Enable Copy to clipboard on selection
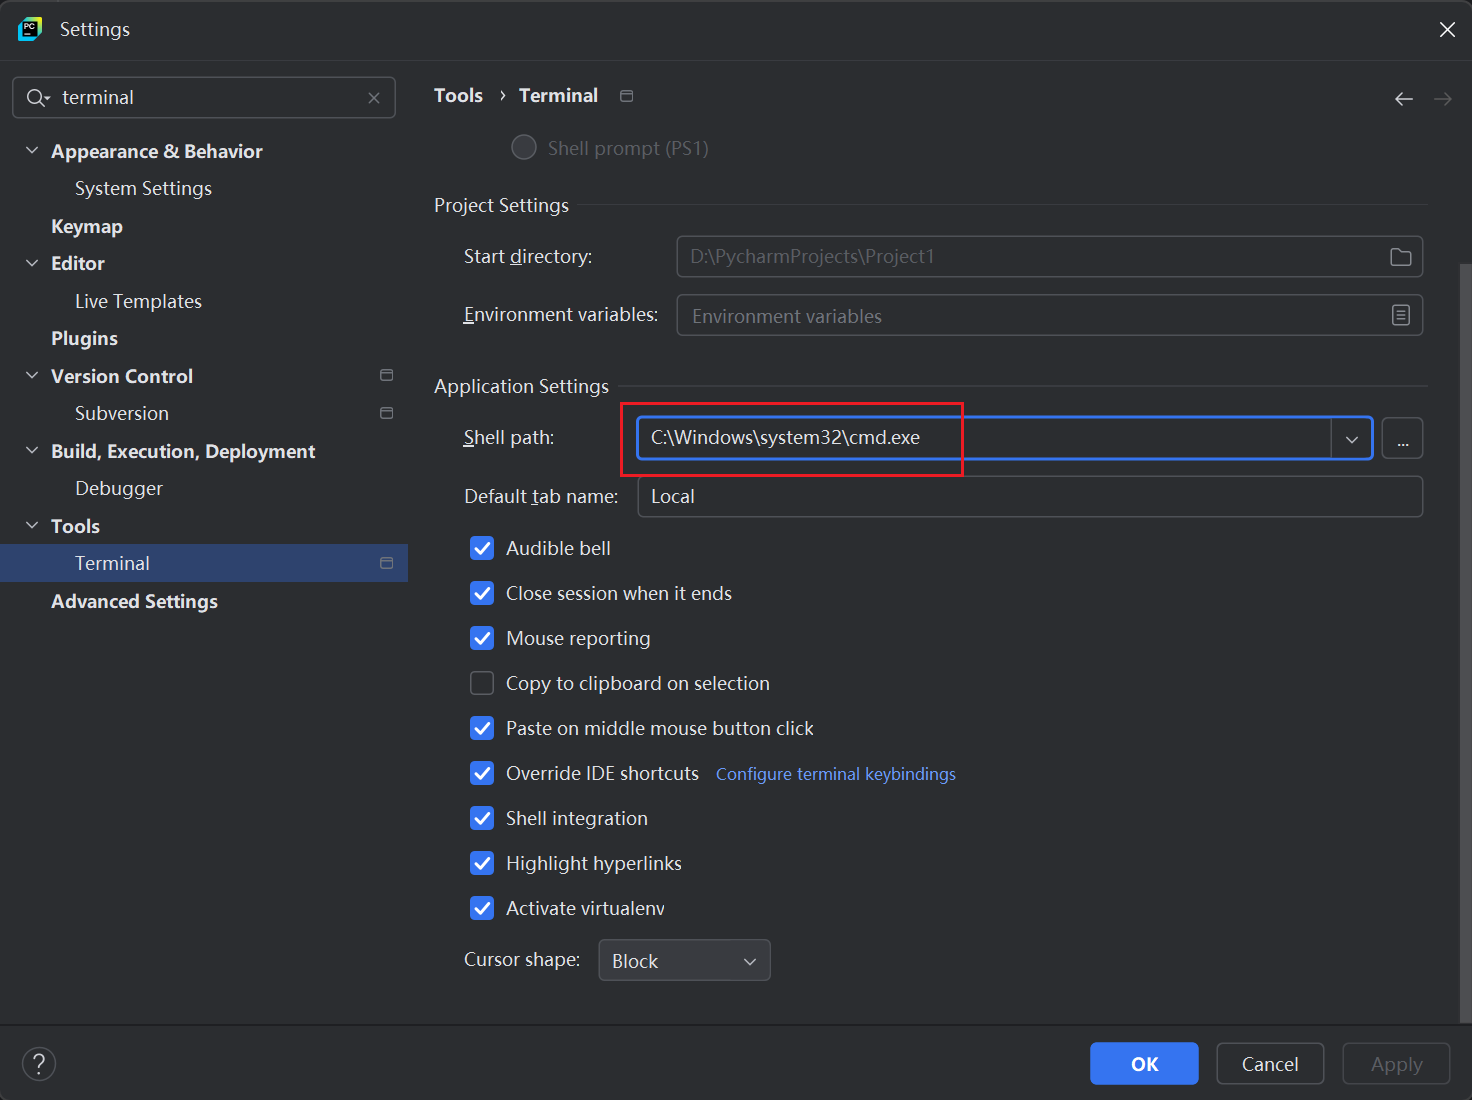This screenshot has height=1100, width=1472. tap(482, 683)
